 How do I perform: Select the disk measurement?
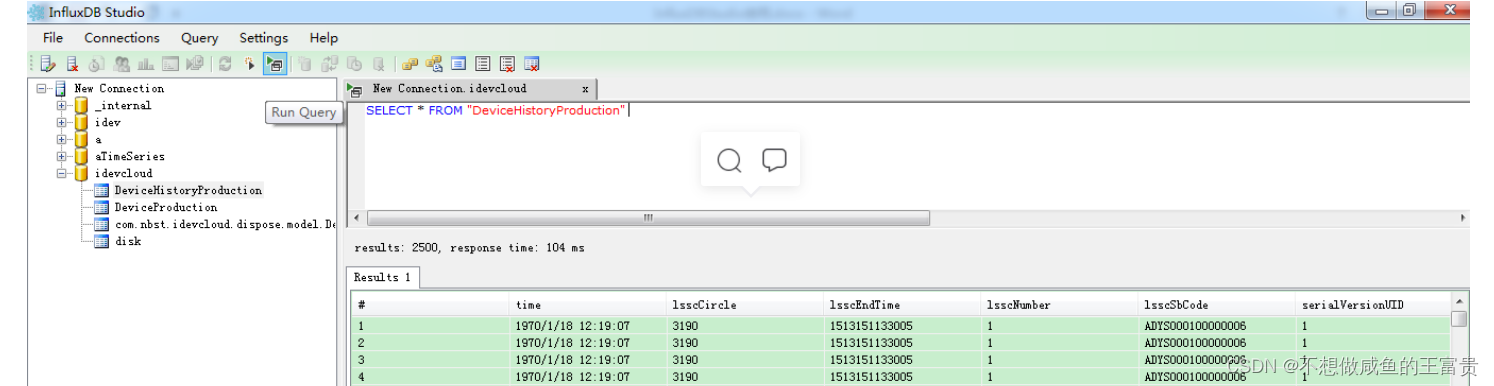click(127, 241)
